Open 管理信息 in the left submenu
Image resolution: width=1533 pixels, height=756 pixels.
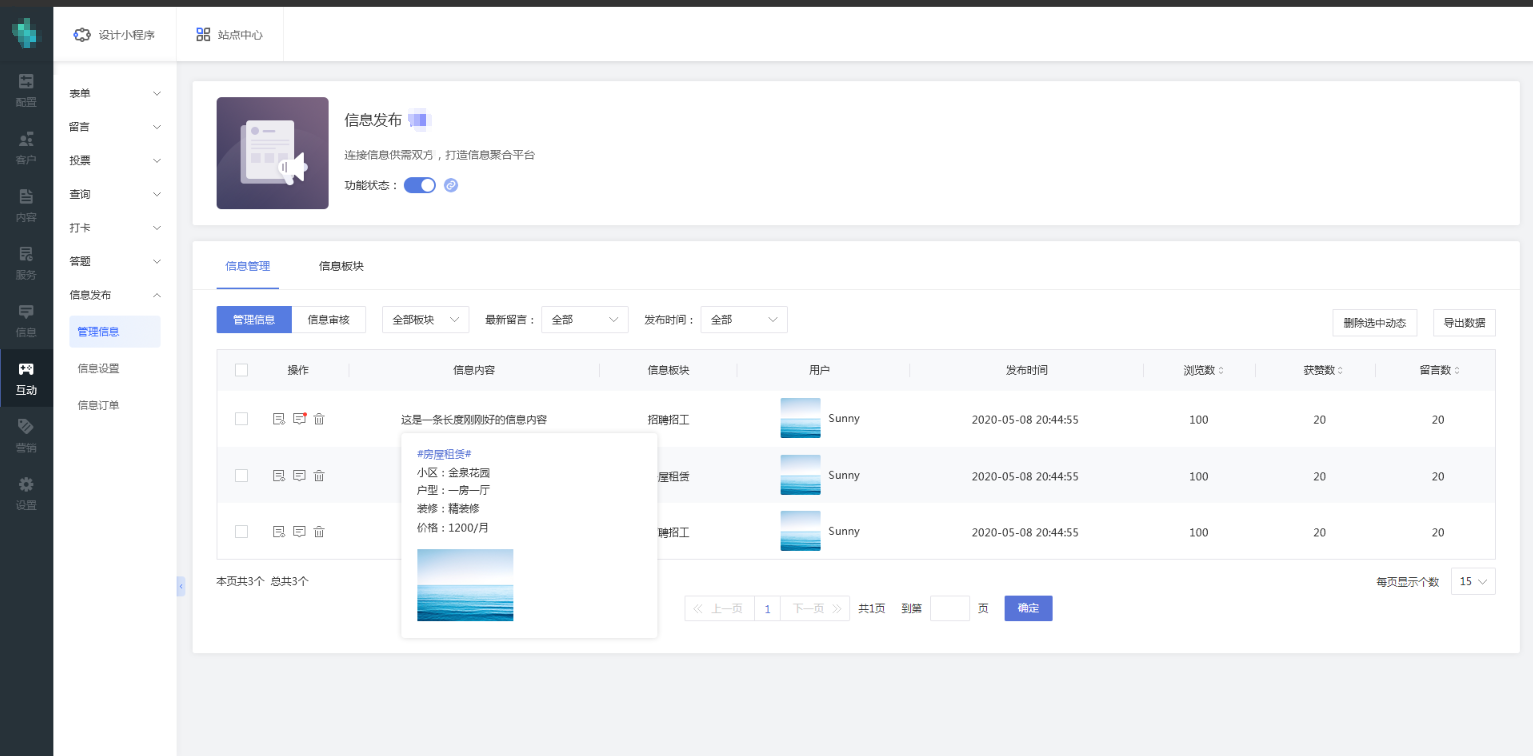pos(115,332)
